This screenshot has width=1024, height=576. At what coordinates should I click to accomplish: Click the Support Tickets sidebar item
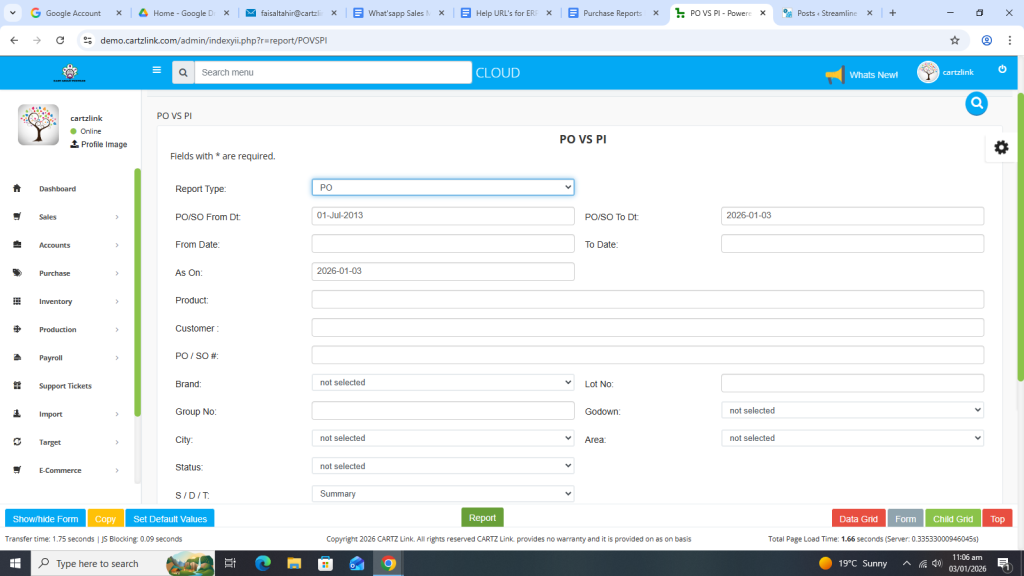click(65, 386)
